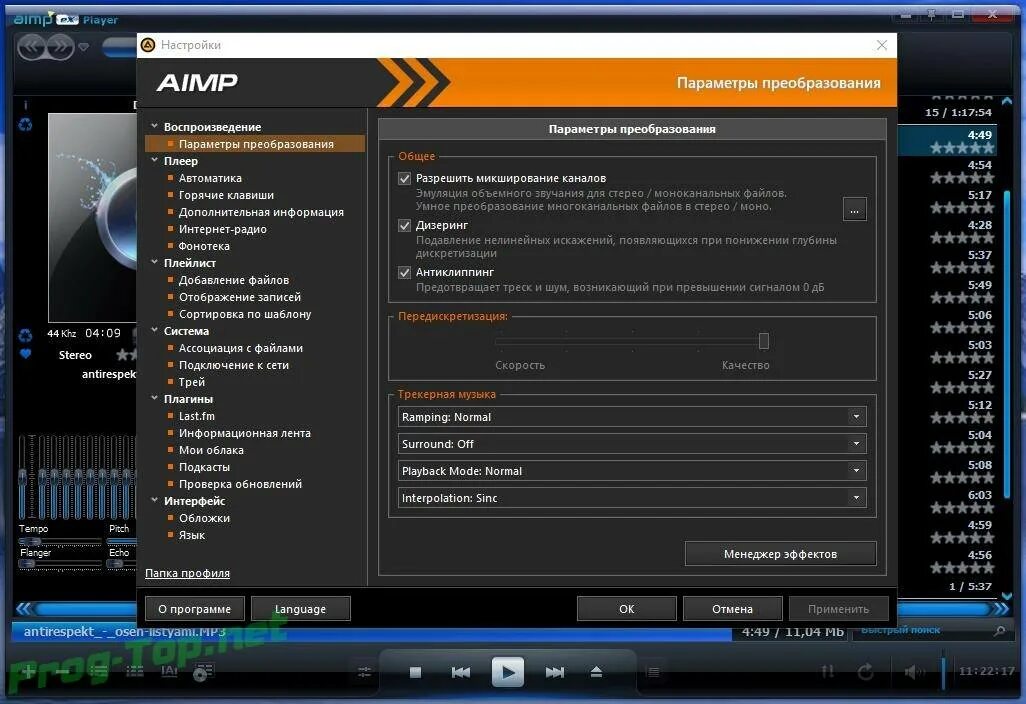Open the Интернет-радио settings page
The height and width of the screenshot is (704, 1026).
(222, 229)
